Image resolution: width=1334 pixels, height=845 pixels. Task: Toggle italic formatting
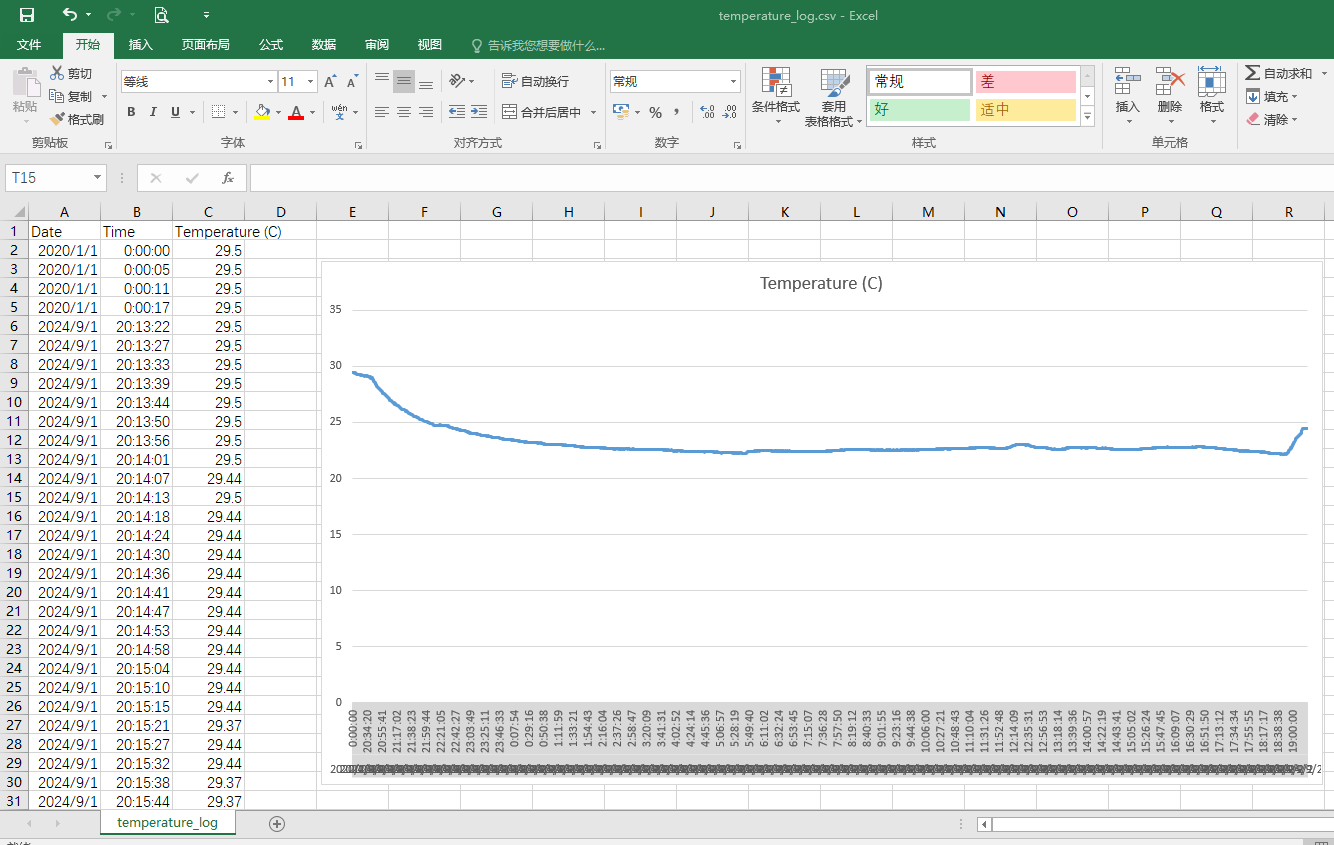point(153,112)
